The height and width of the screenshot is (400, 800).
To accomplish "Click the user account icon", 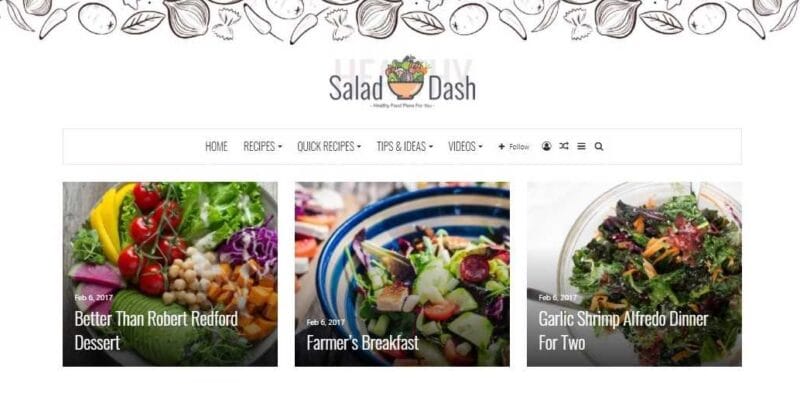I will tap(546, 146).
